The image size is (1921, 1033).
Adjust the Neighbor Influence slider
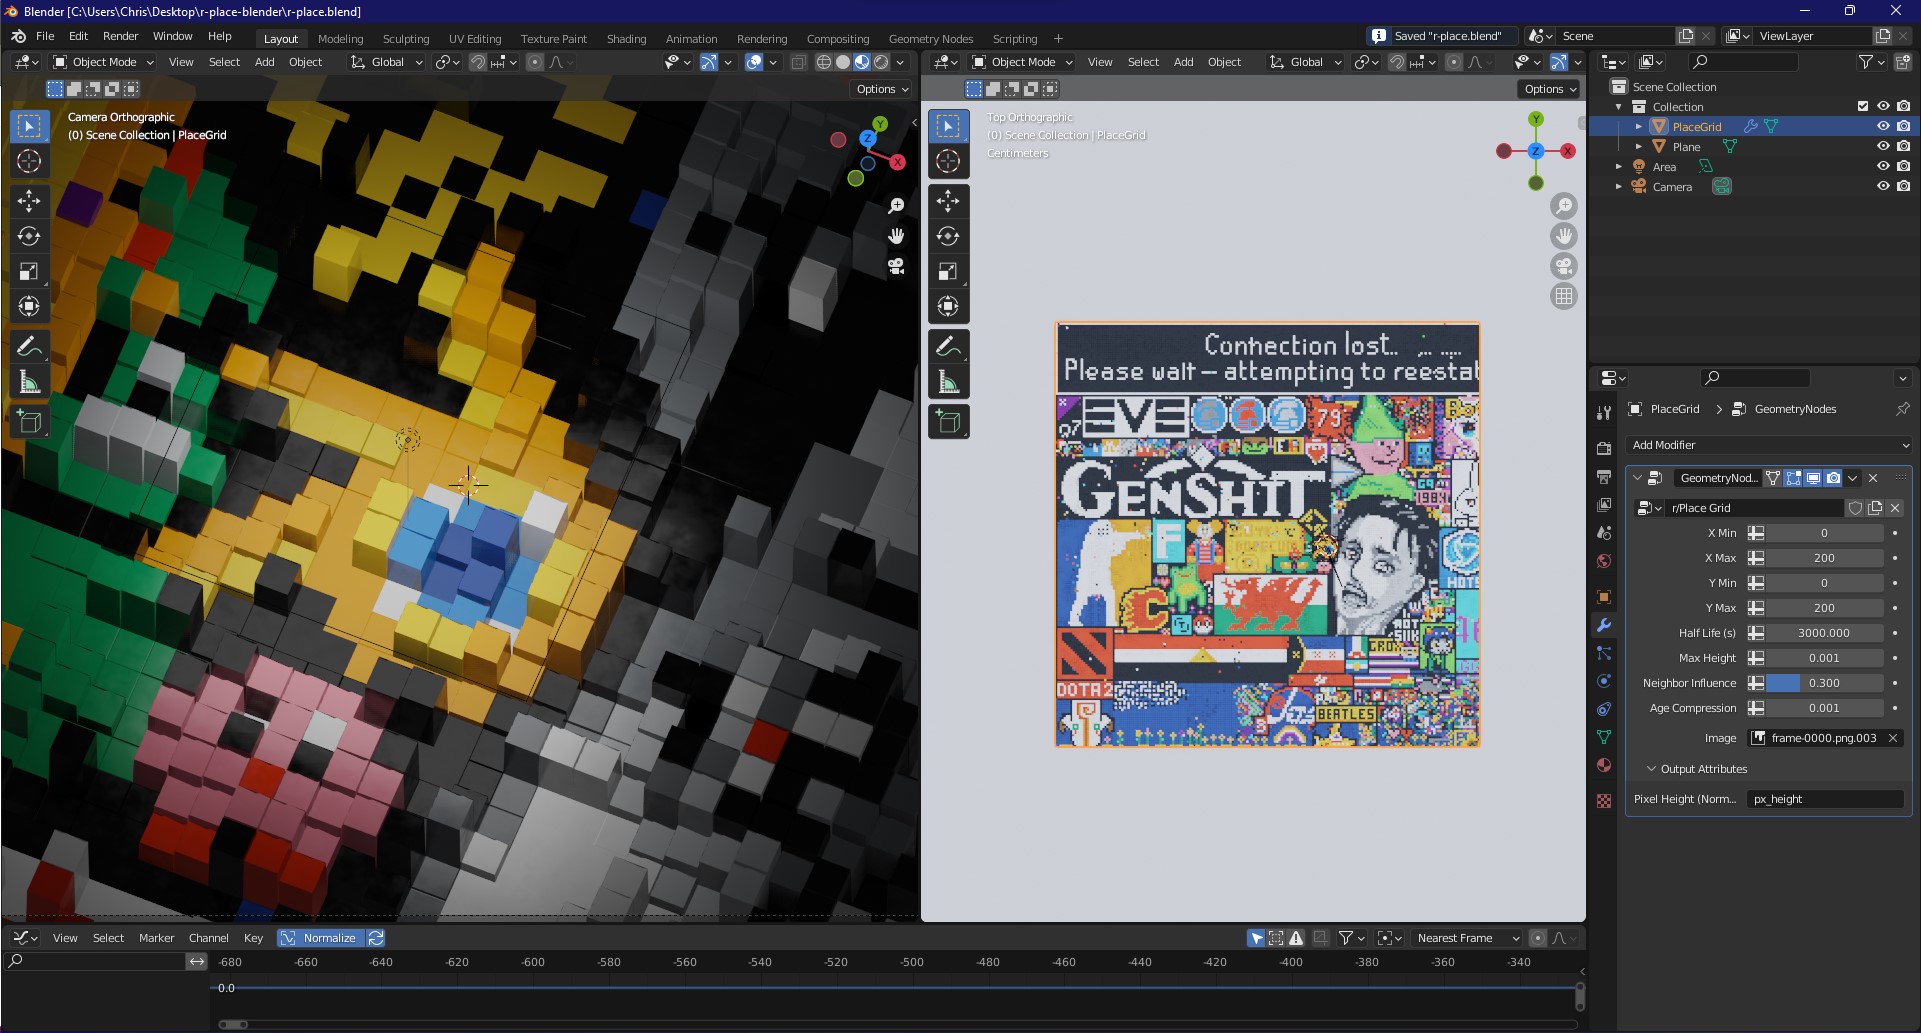[x=1824, y=683]
